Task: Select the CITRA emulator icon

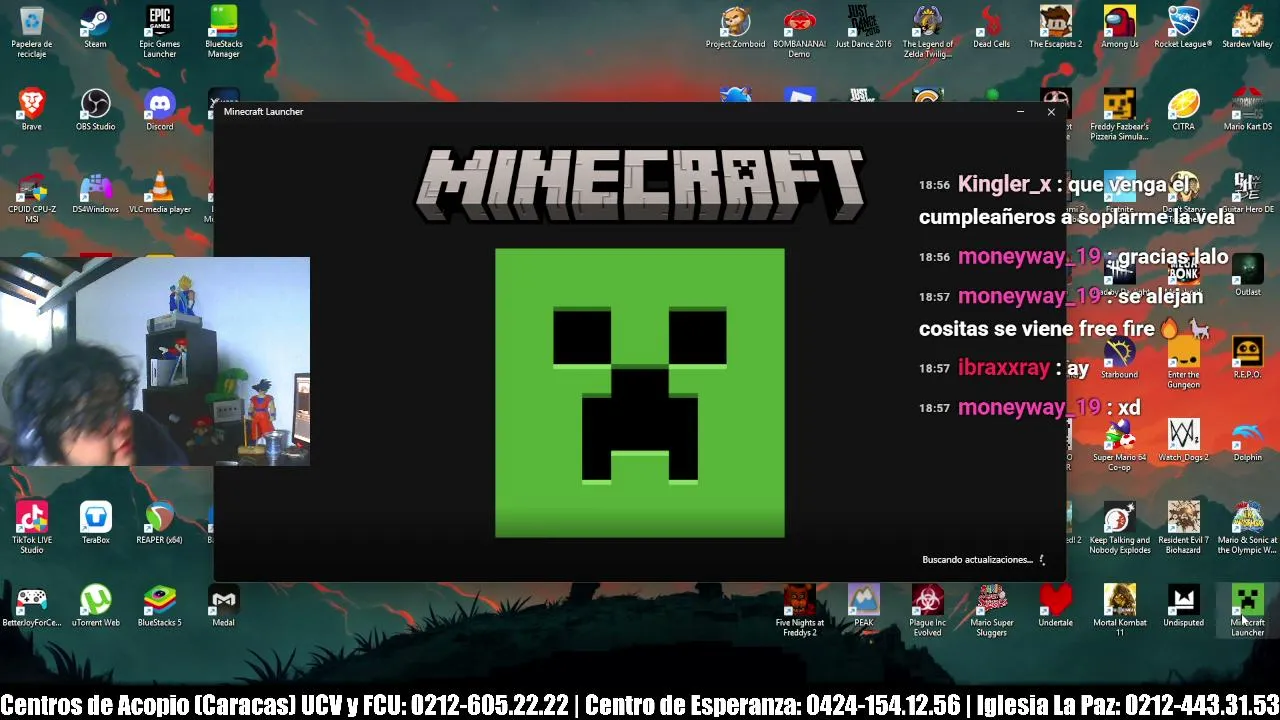Action: pos(1183,110)
